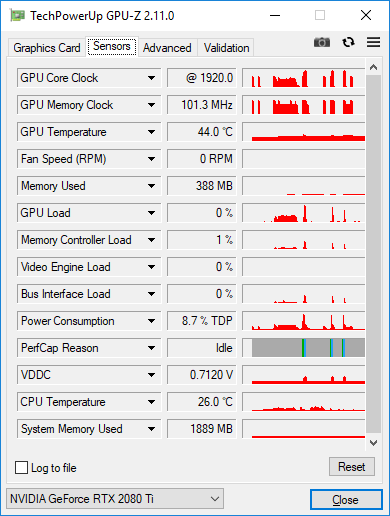This screenshot has height=516, width=390.
Task: Click the '44.0 °C' GPU temperature value
Action: pyautogui.click(x=202, y=132)
